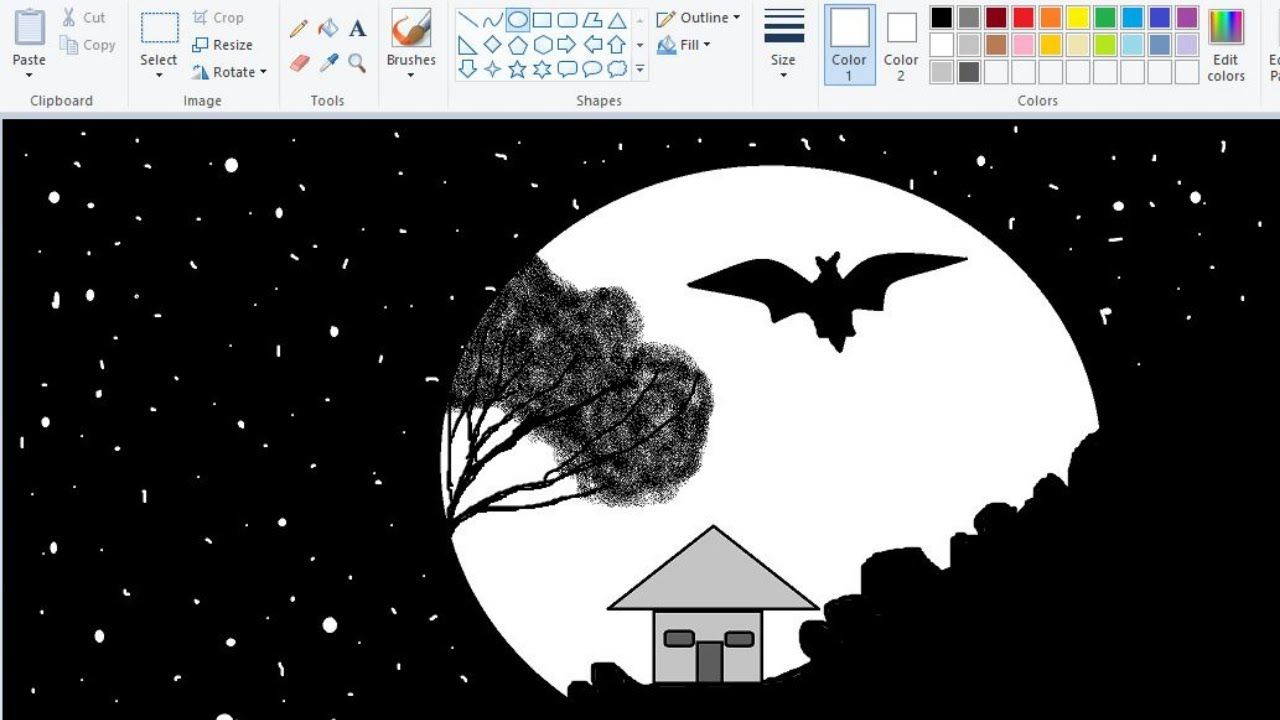Viewport: 1280px width, 720px height.
Task: Expand the Rotate dropdown
Action: [263, 72]
